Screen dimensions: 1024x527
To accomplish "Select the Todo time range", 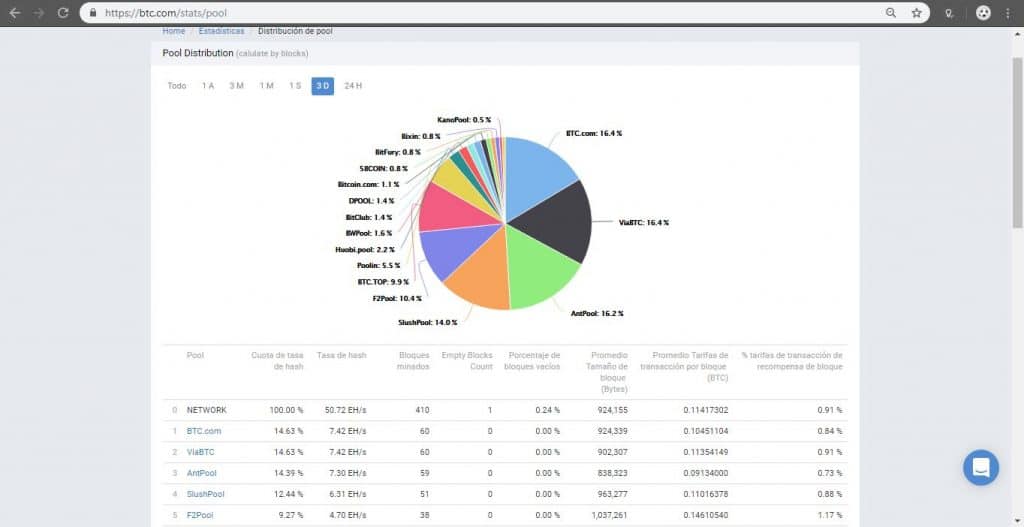I will (177, 86).
